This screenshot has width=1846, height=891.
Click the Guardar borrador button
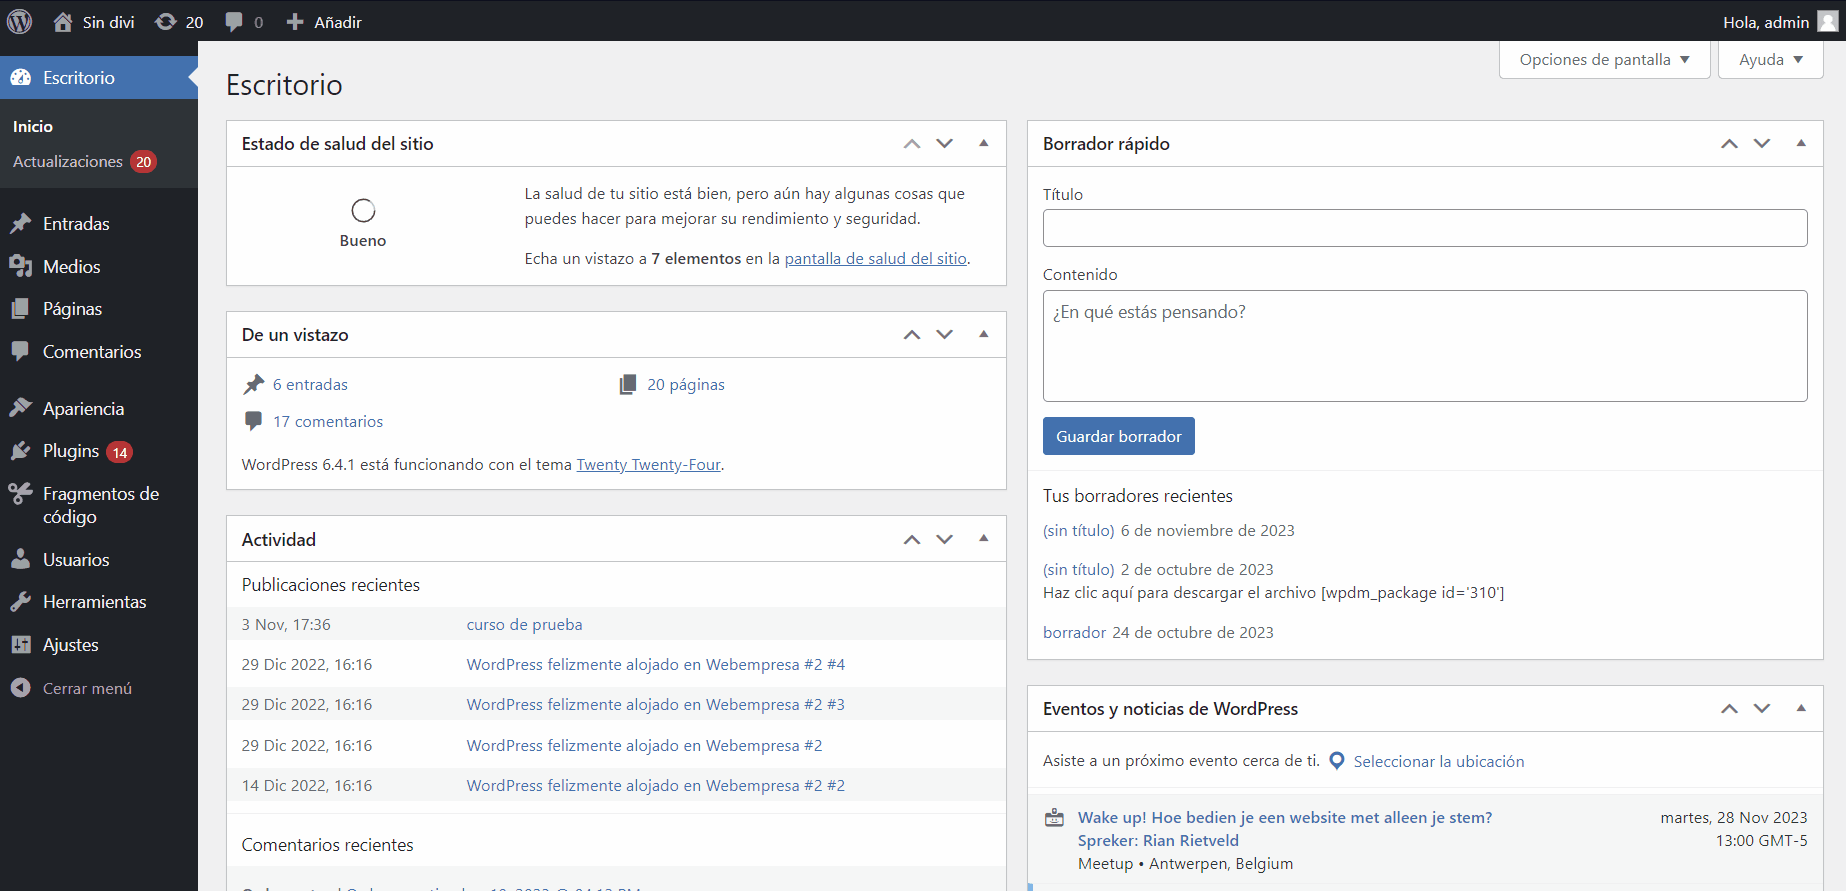pos(1118,436)
